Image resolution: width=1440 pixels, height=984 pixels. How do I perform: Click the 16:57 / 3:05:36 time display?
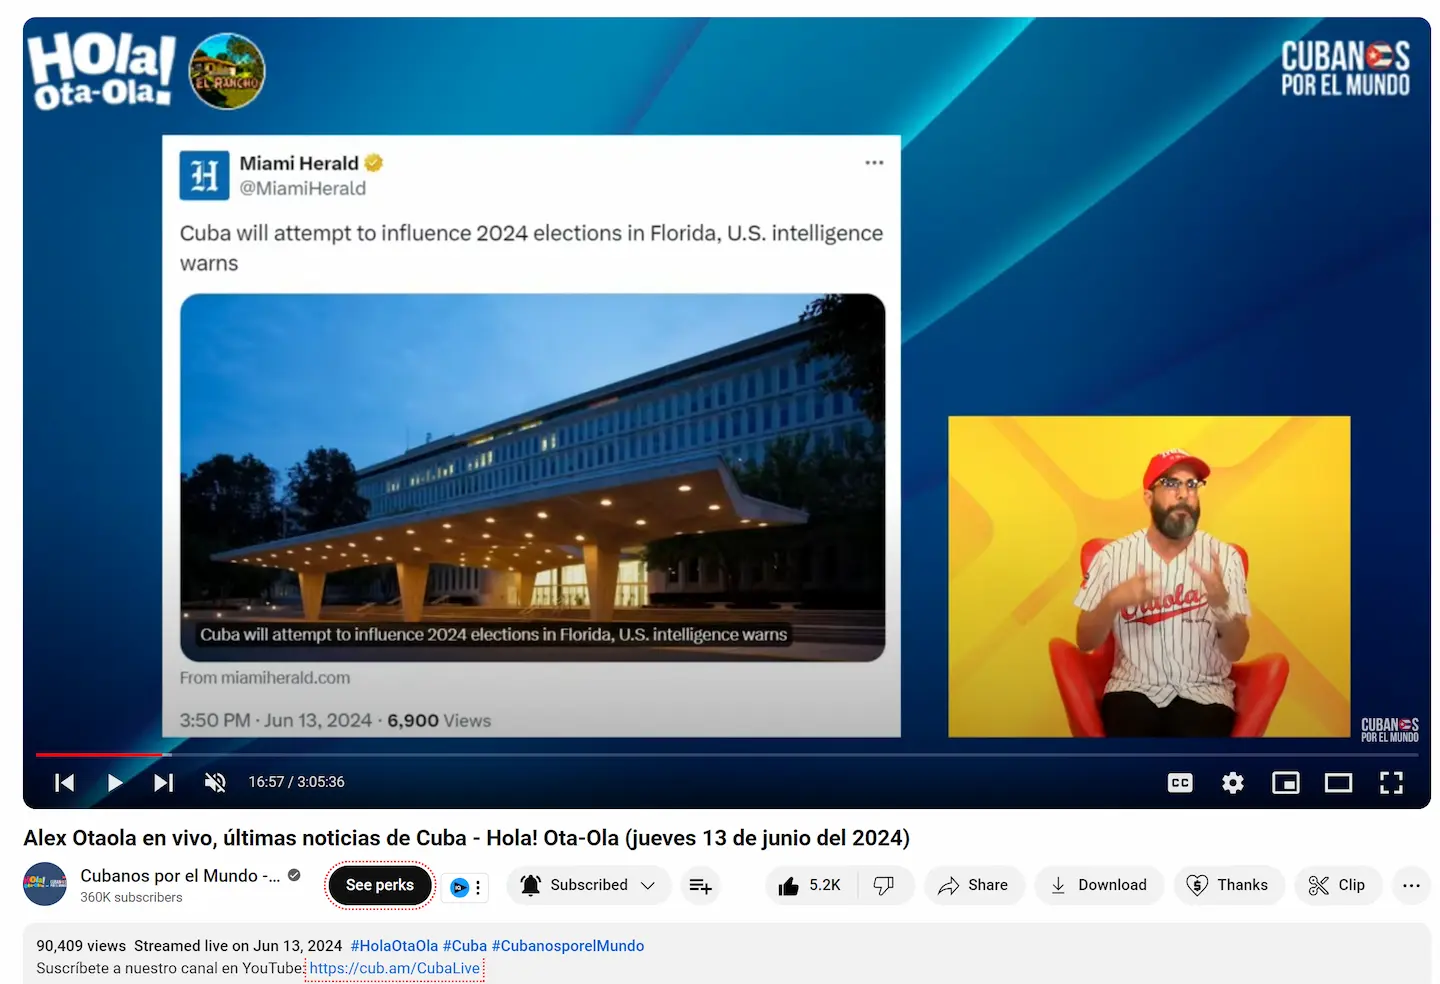tap(296, 782)
